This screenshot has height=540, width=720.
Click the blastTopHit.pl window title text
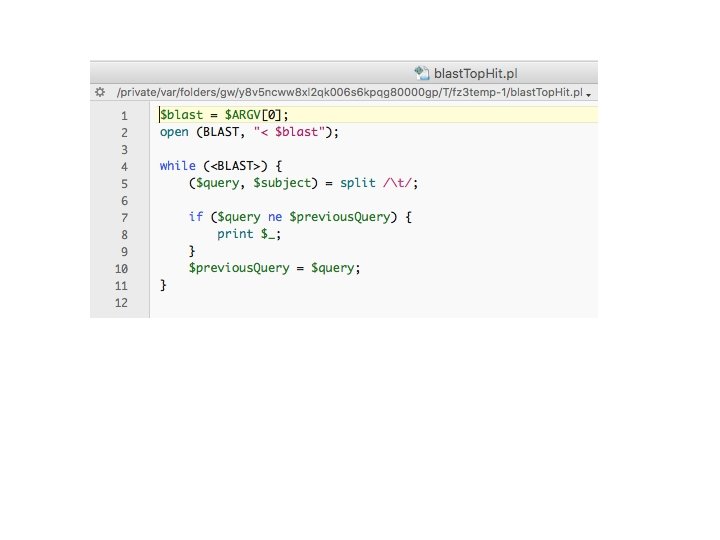(x=476, y=73)
